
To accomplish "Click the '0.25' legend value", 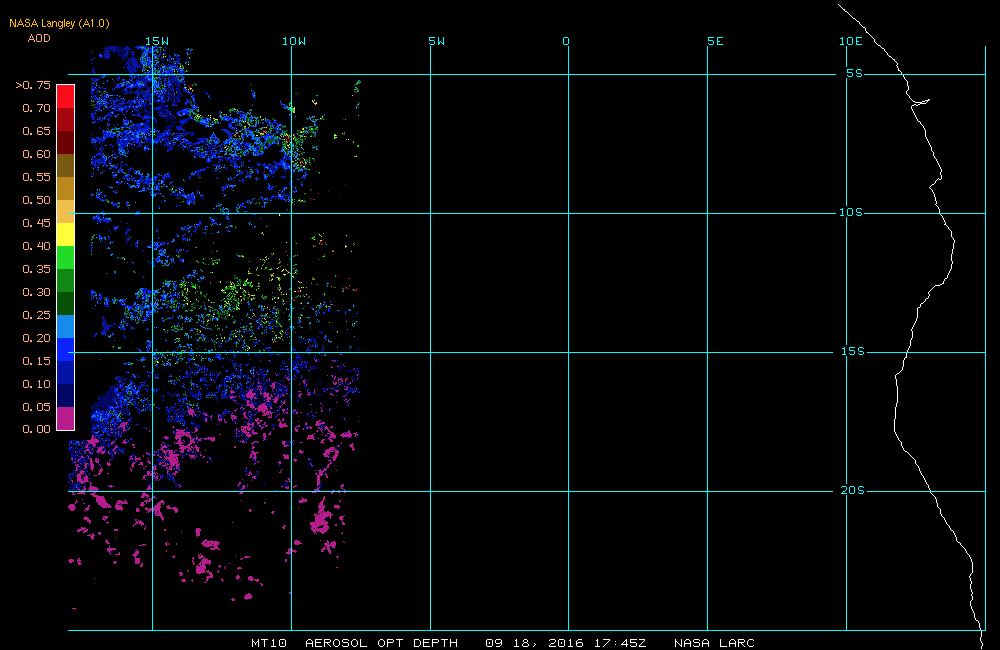I will (x=36, y=314).
